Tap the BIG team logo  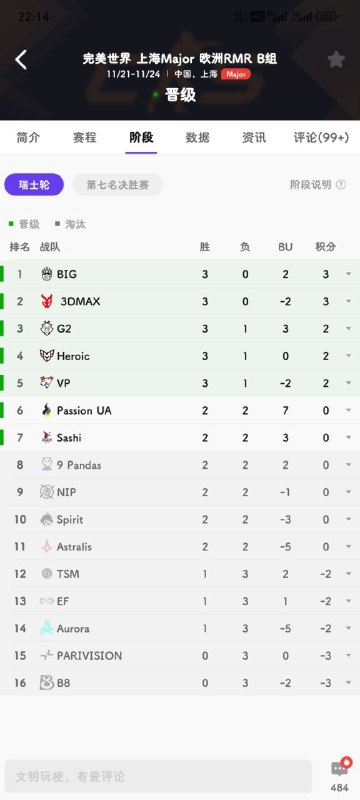tap(47, 274)
